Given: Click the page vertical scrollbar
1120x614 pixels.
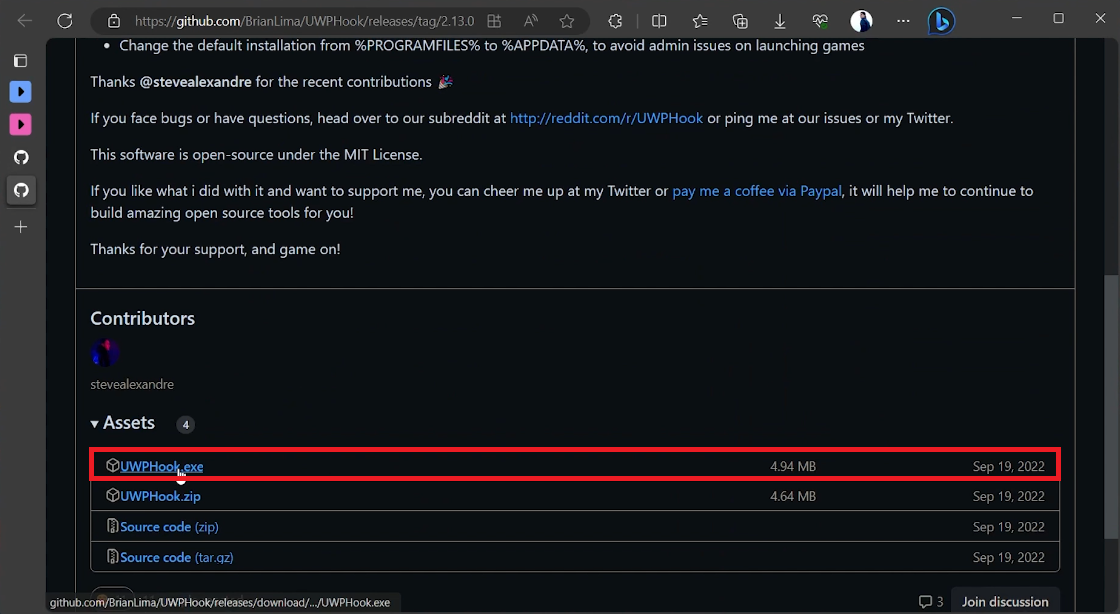Looking at the screenshot, I should pos(1111,407).
